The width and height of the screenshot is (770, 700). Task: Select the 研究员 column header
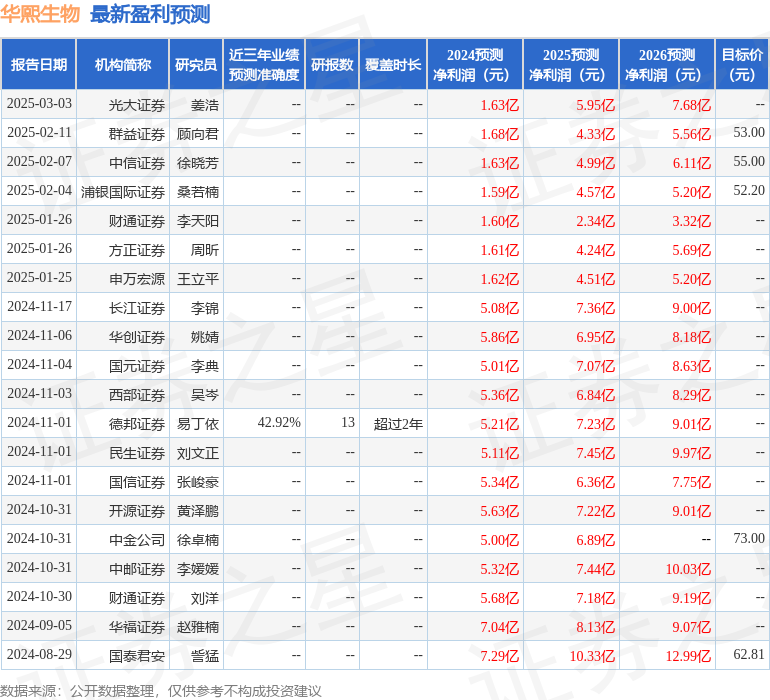point(196,64)
